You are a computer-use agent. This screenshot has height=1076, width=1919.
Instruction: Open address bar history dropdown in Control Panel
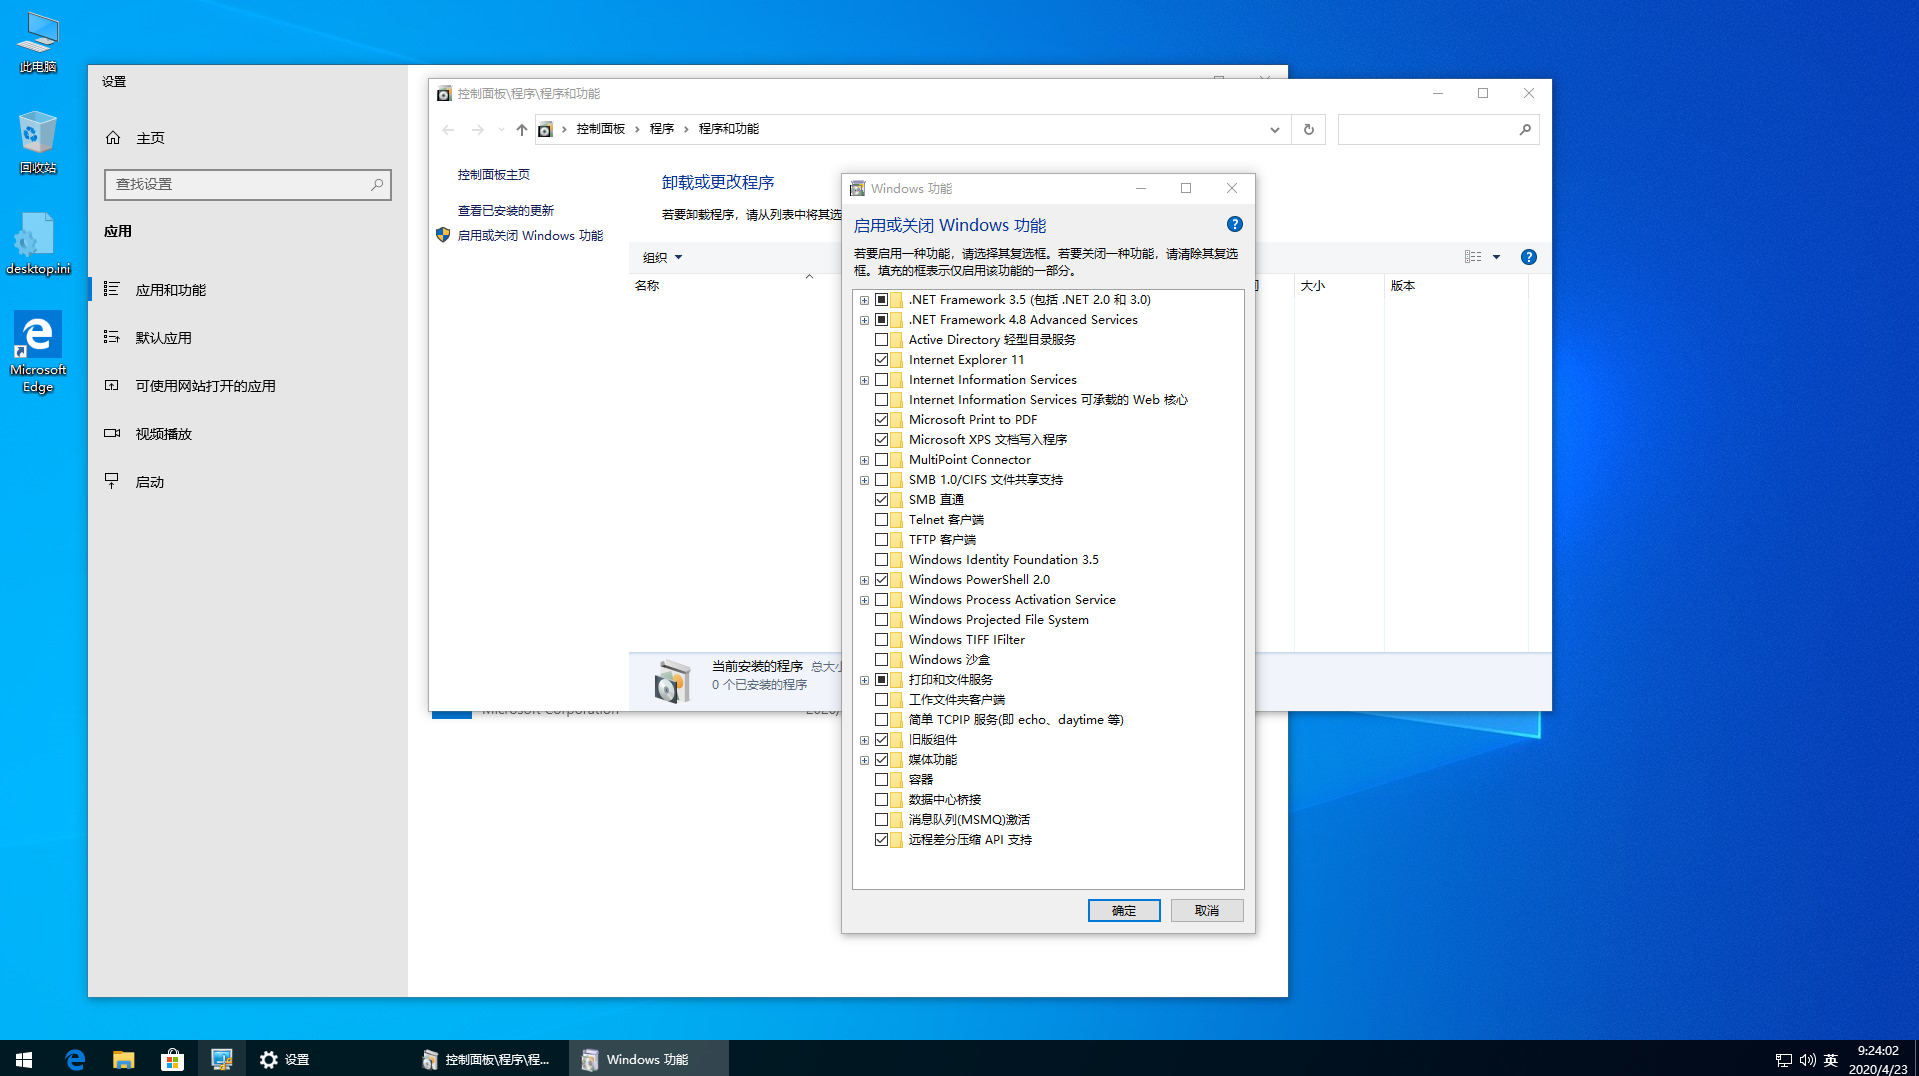pos(1274,129)
